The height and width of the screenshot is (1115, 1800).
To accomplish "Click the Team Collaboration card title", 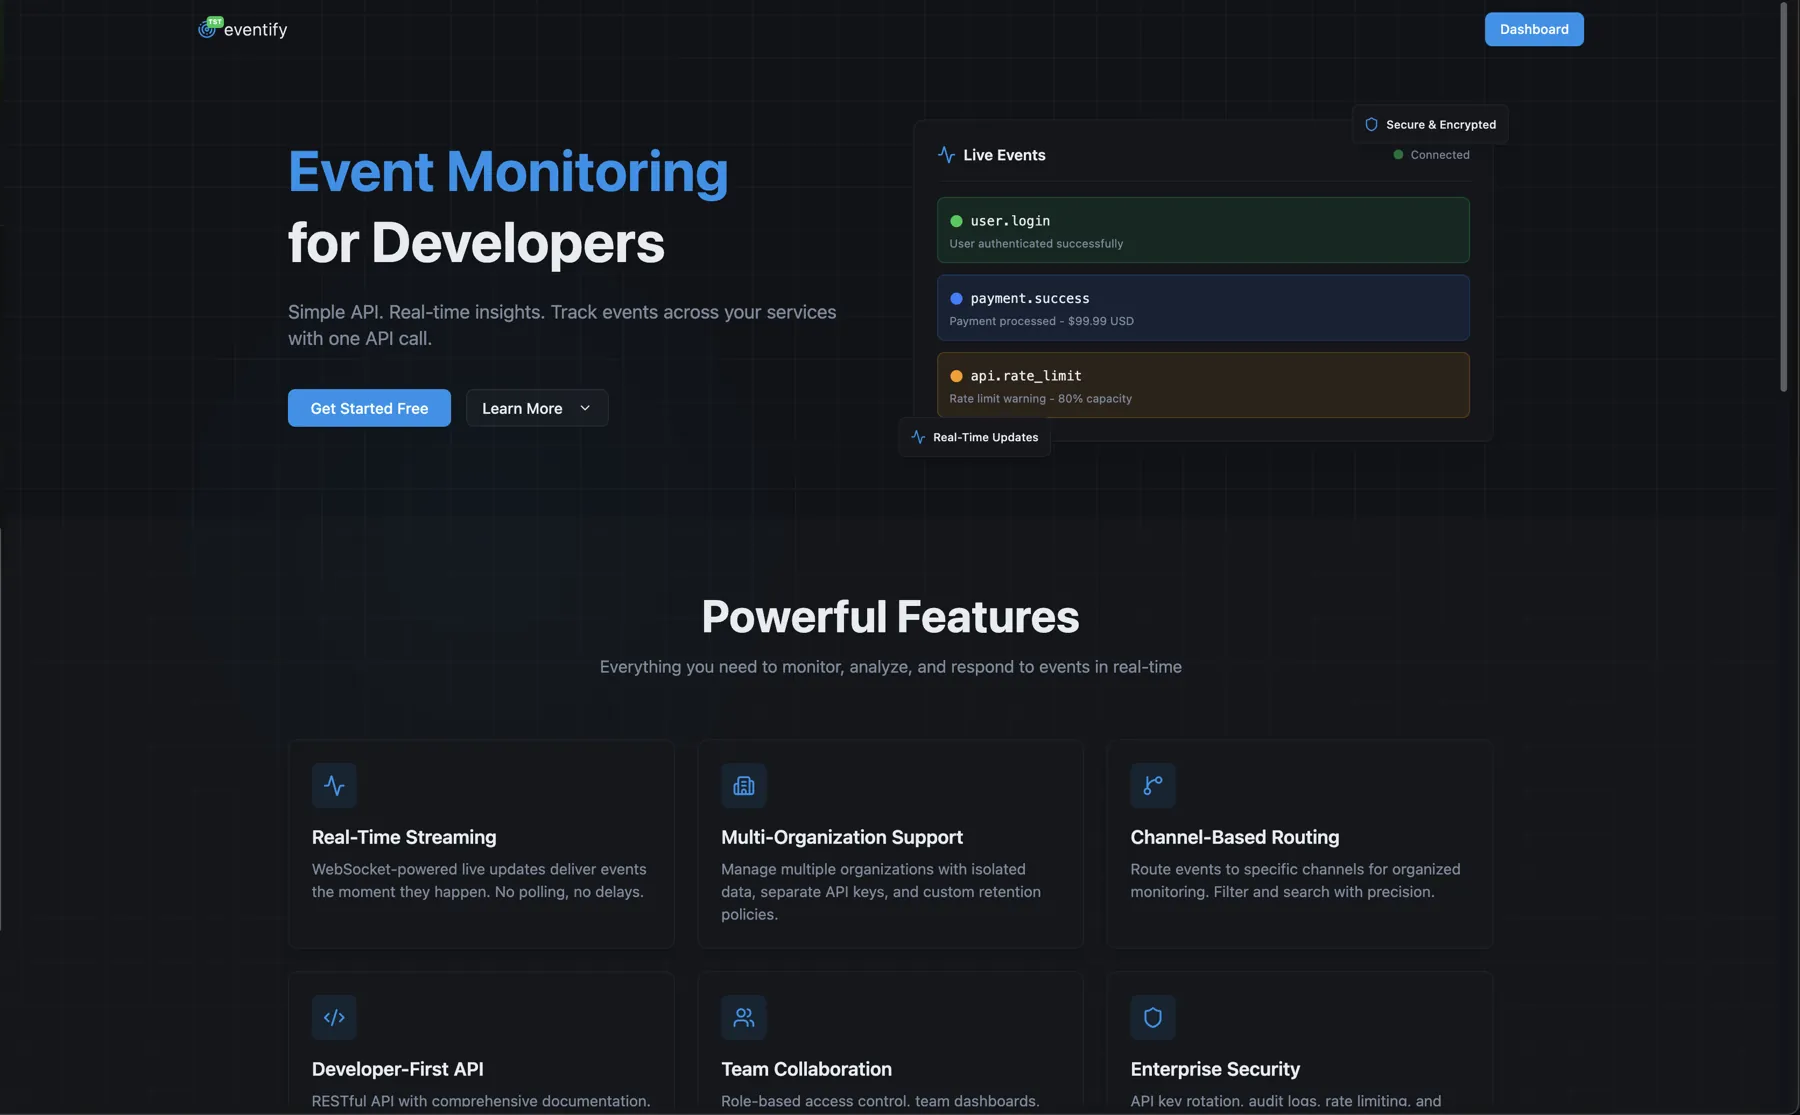I will tap(806, 1069).
